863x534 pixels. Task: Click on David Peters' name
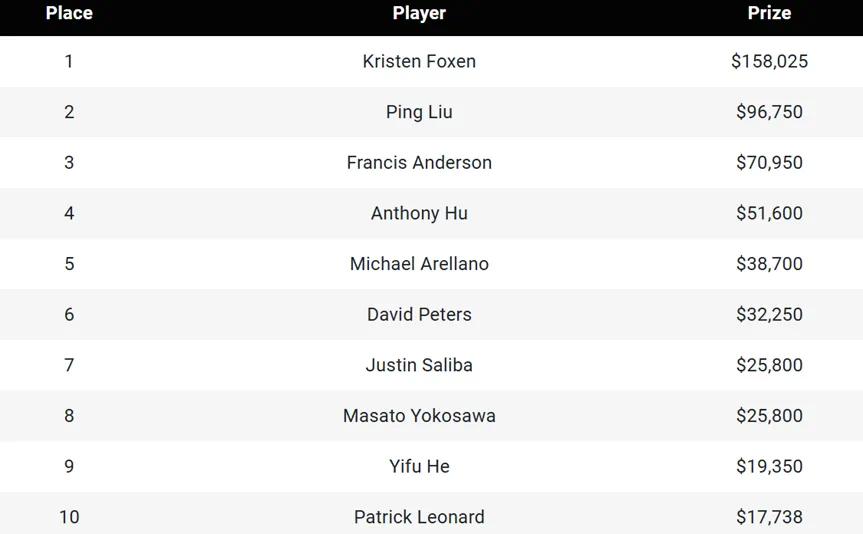[419, 314]
